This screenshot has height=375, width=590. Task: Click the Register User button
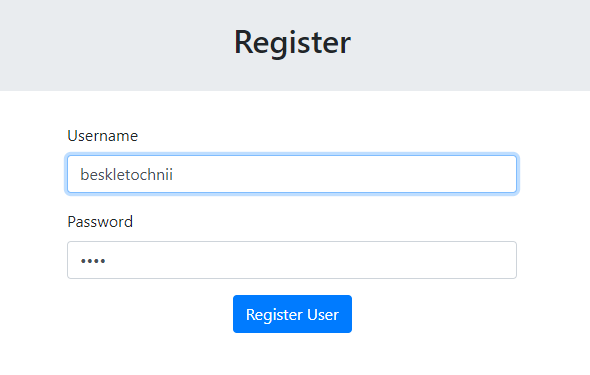292,314
